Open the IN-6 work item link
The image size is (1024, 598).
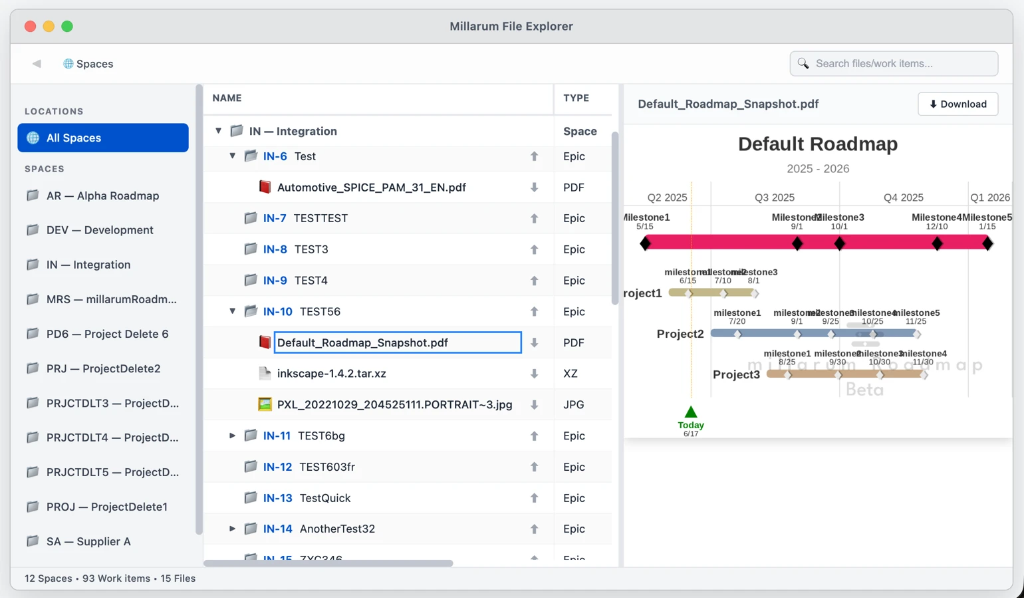click(275, 156)
